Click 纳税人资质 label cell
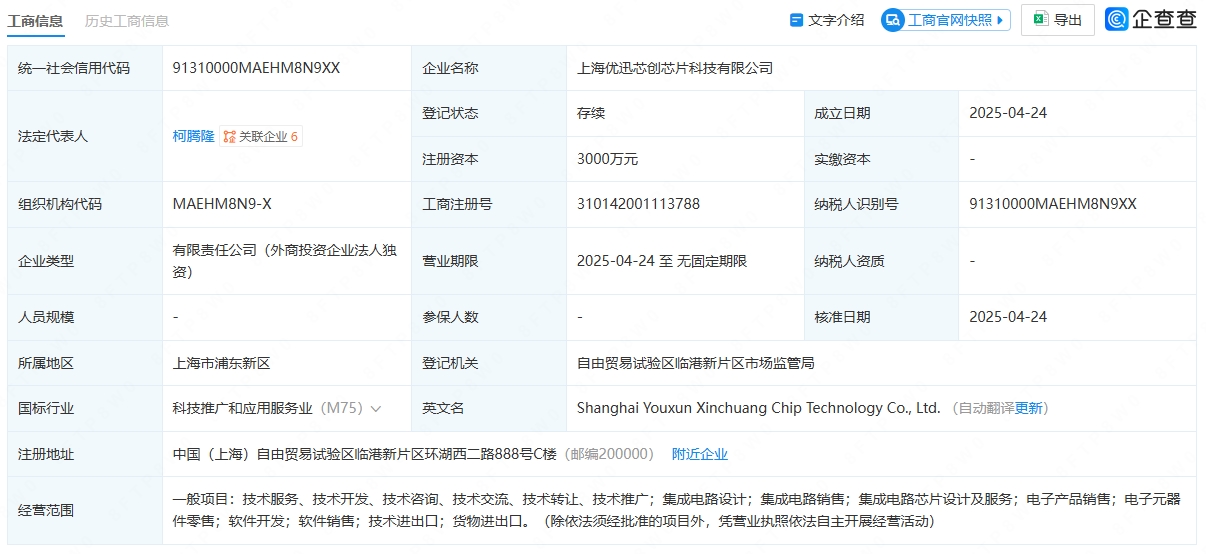 coord(881,261)
